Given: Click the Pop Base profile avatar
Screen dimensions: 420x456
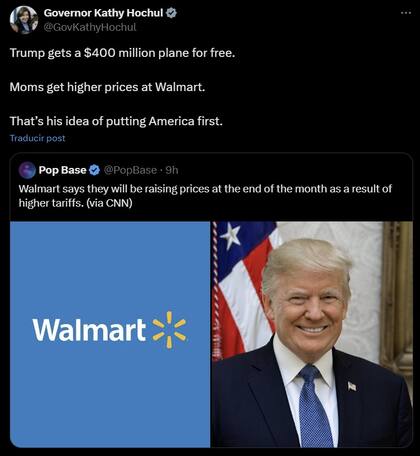Looking at the screenshot, I should [x=27, y=170].
